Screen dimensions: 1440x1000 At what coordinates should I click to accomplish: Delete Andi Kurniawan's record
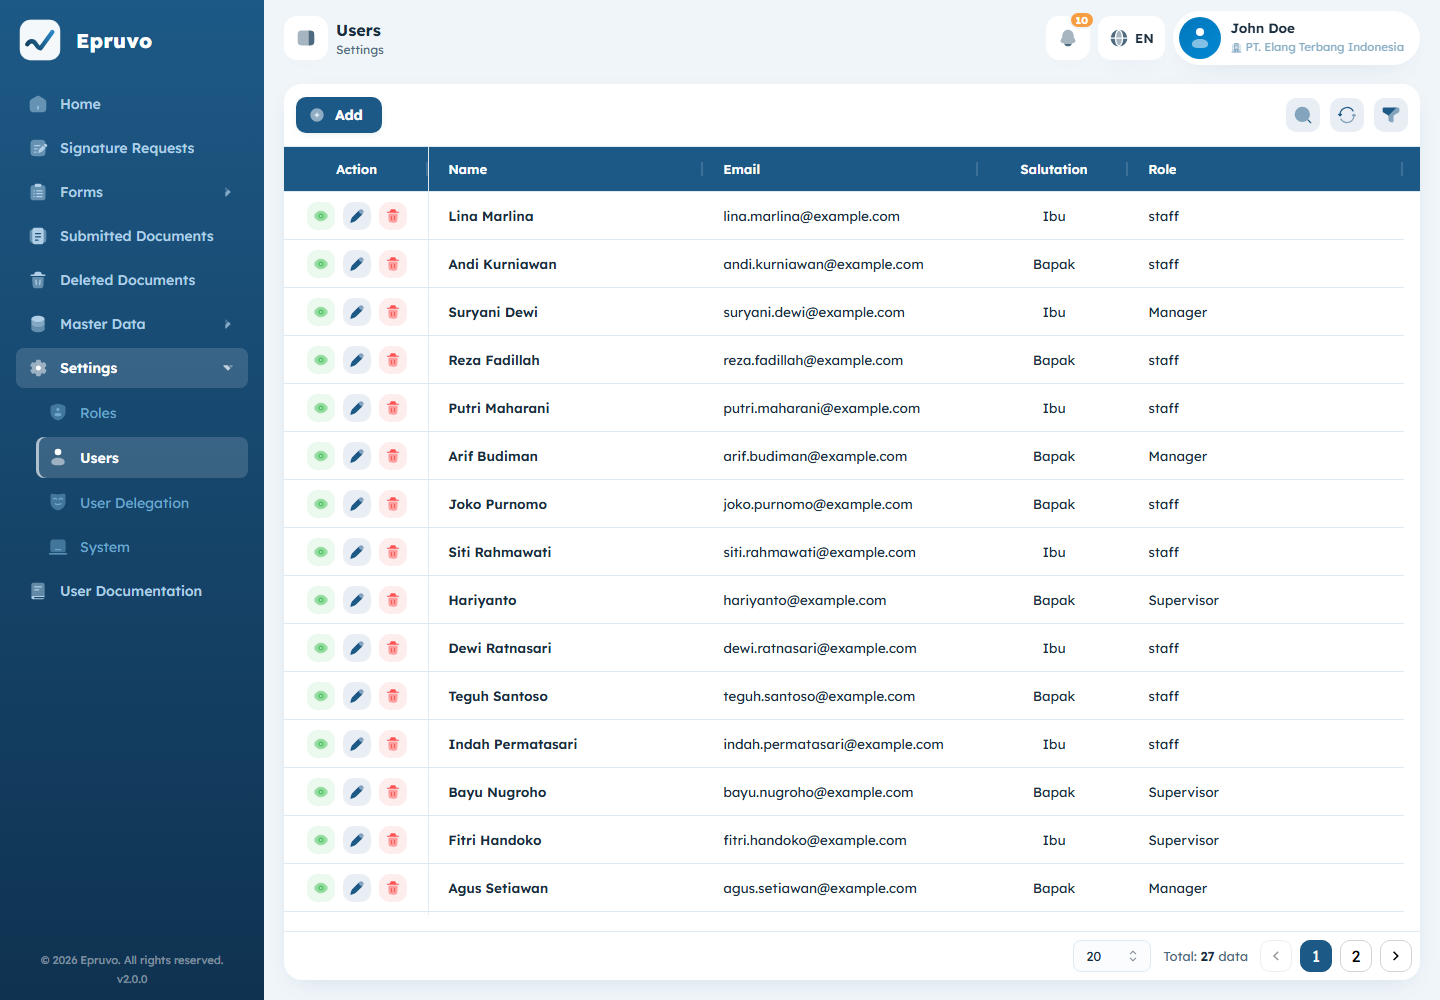tap(393, 264)
